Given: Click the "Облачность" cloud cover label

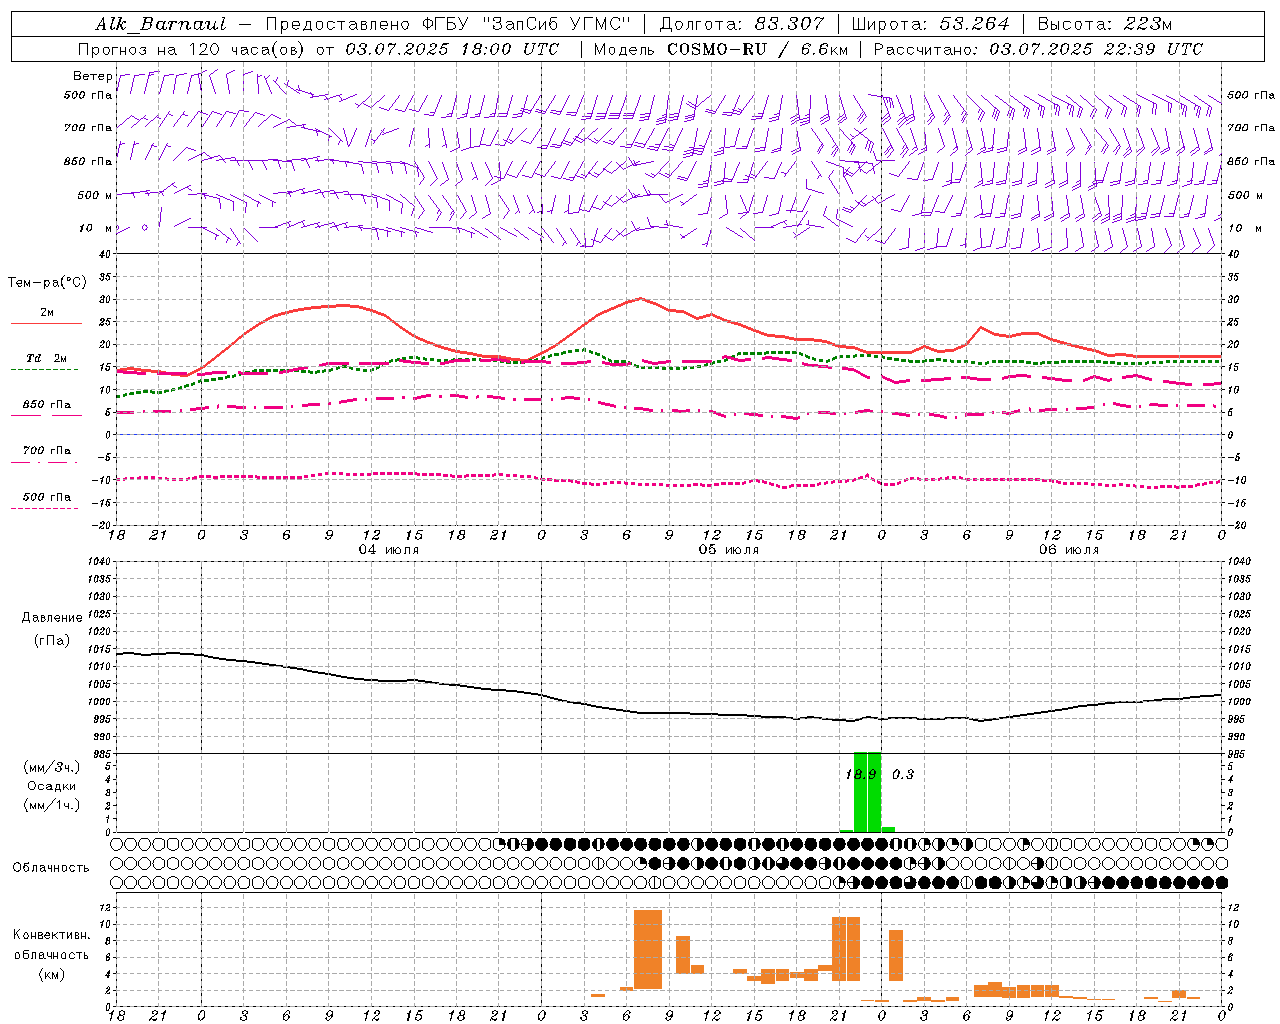Looking at the screenshot, I should [51, 867].
